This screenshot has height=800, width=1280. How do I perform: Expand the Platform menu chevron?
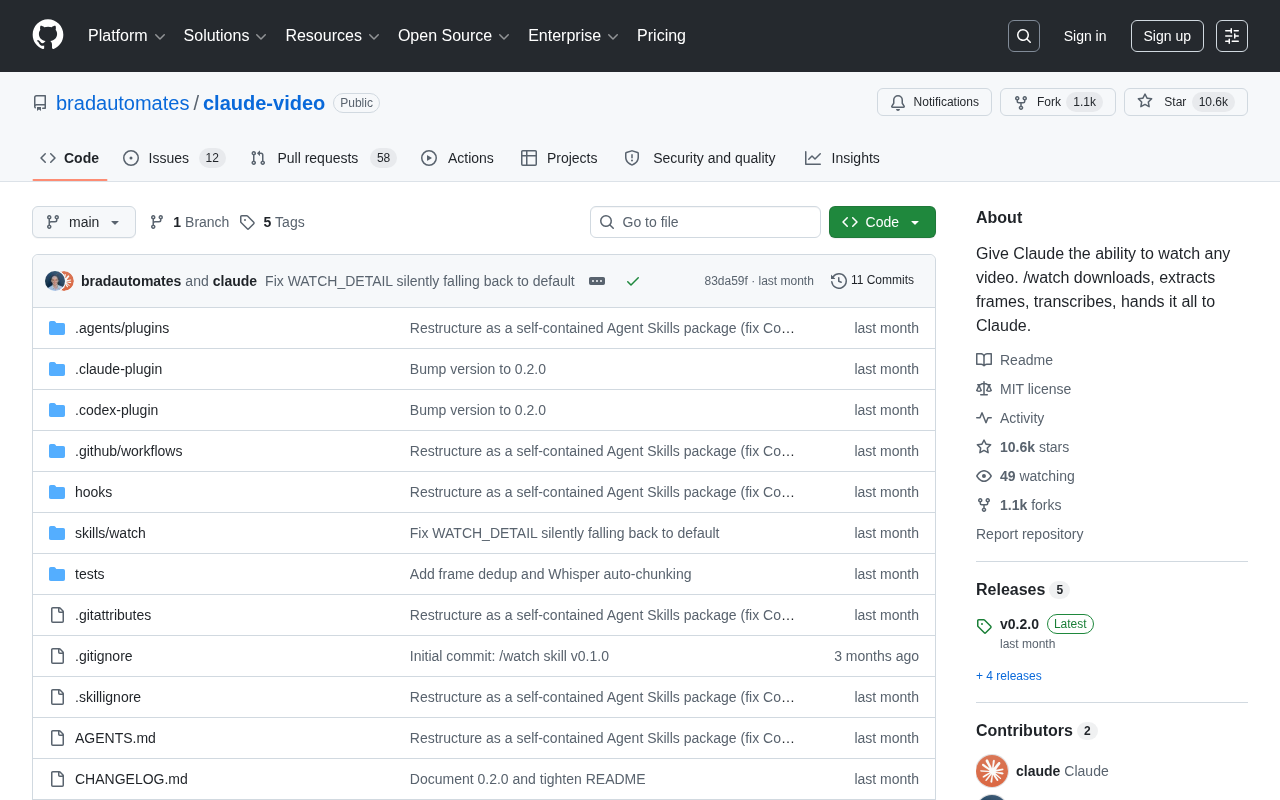[x=160, y=37]
